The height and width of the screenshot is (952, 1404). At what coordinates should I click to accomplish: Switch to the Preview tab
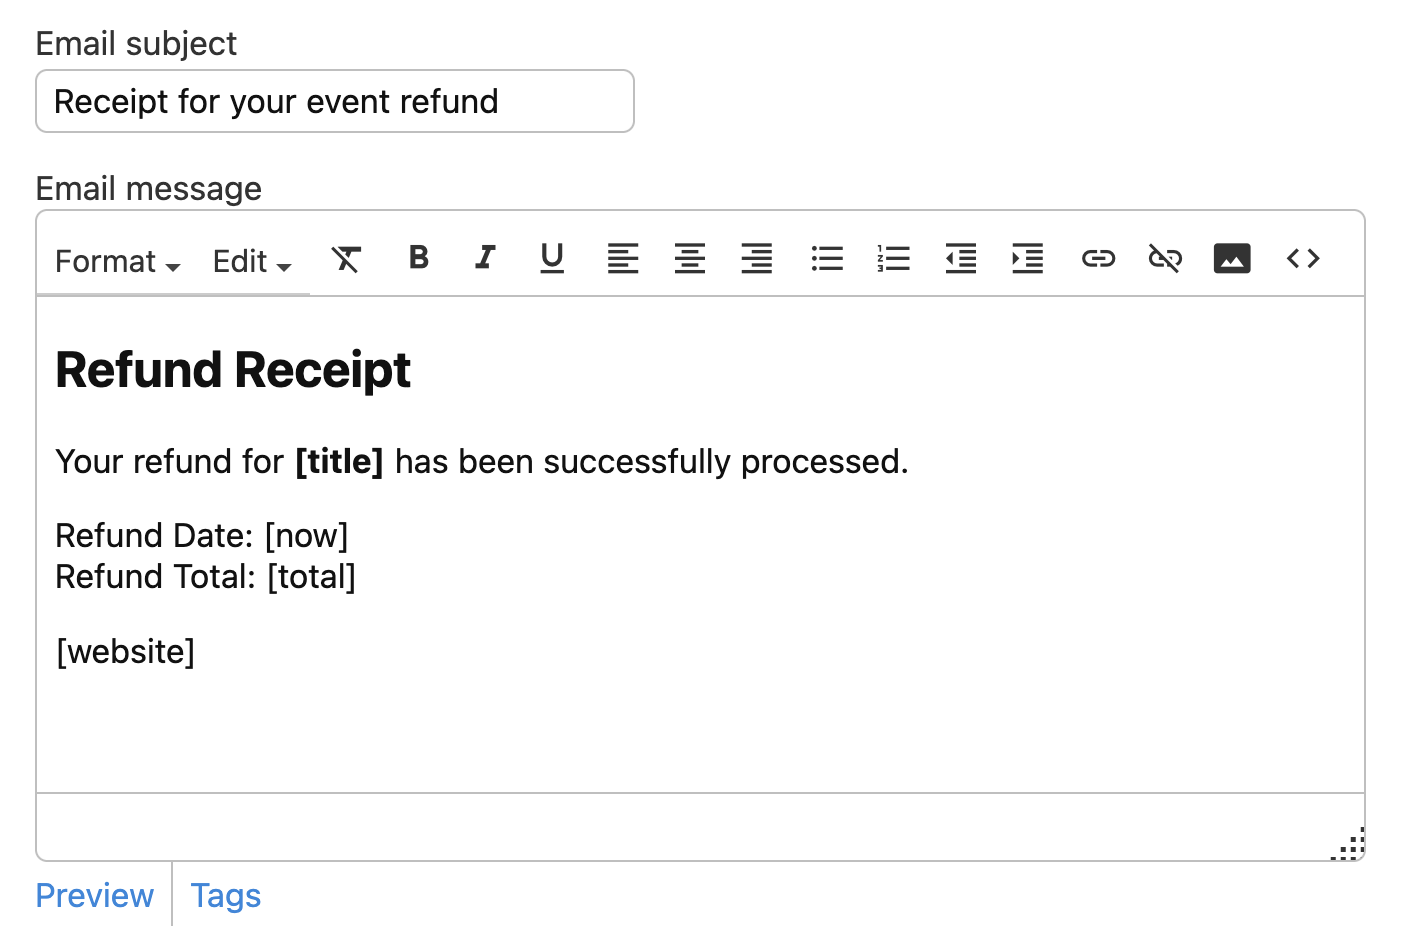point(95,896)
